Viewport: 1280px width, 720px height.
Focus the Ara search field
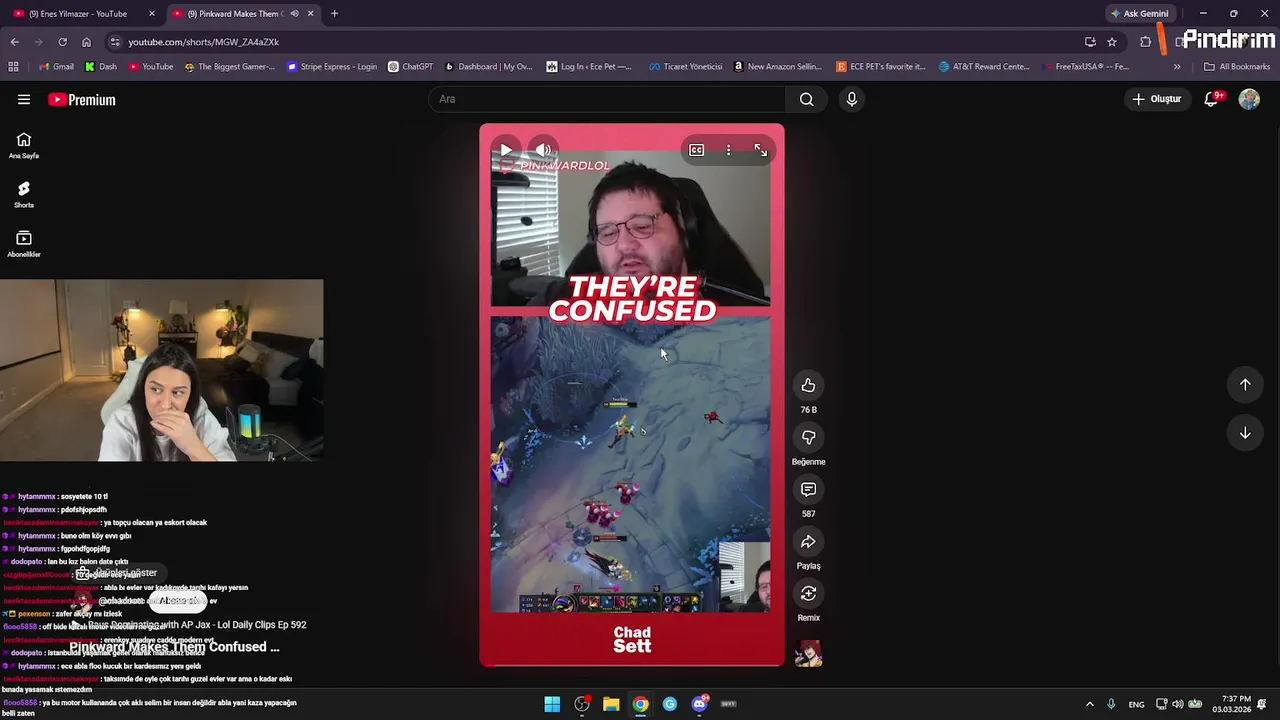[x=608, y=99]
